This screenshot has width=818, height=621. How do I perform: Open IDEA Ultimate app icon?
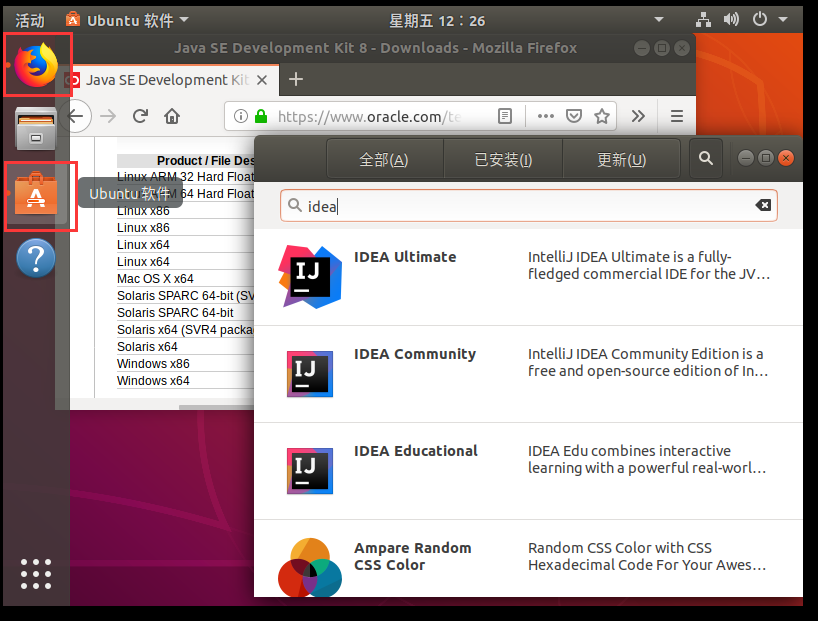310,277
